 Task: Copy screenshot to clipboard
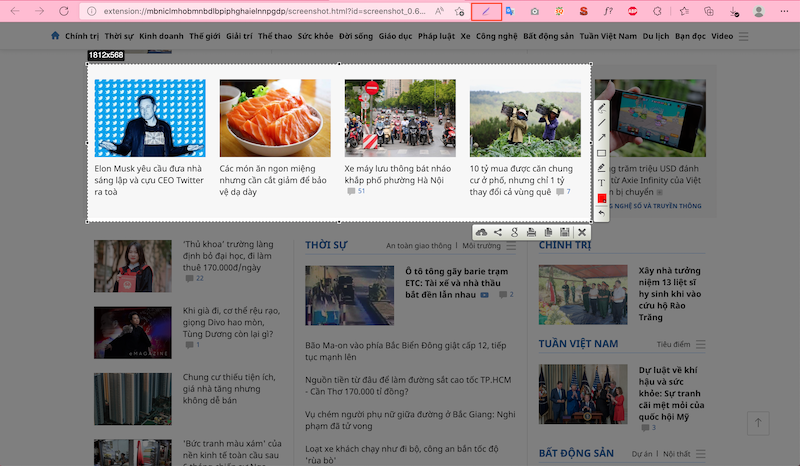(547, 232)
